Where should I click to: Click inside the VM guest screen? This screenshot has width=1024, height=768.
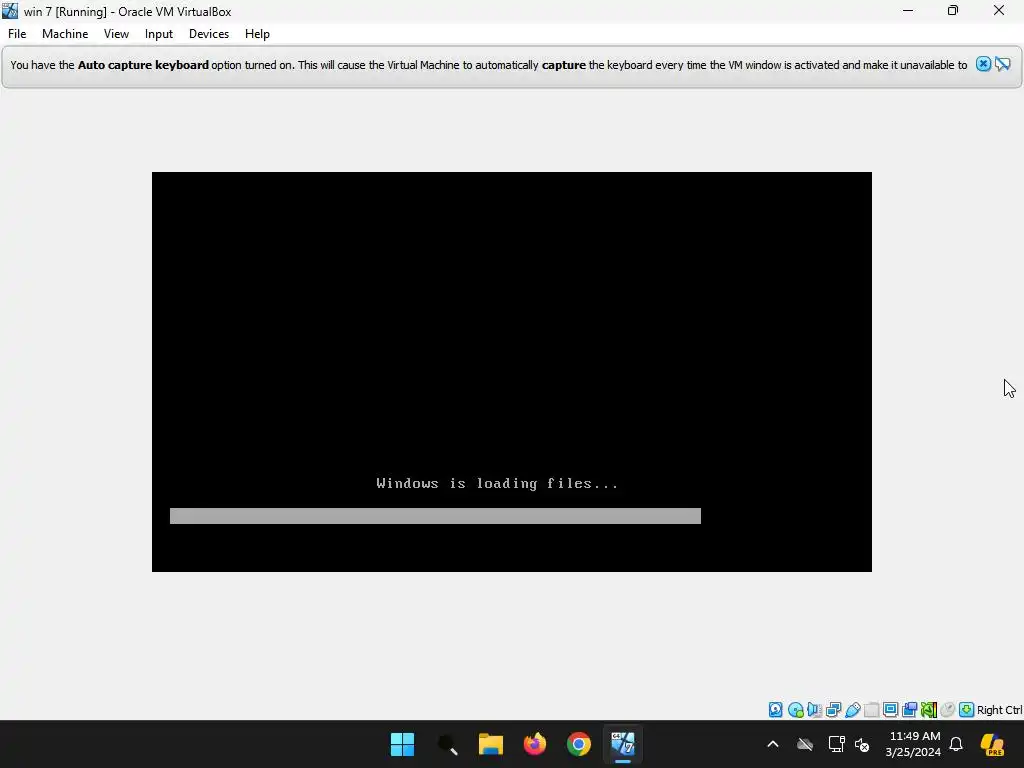(511, 372)
